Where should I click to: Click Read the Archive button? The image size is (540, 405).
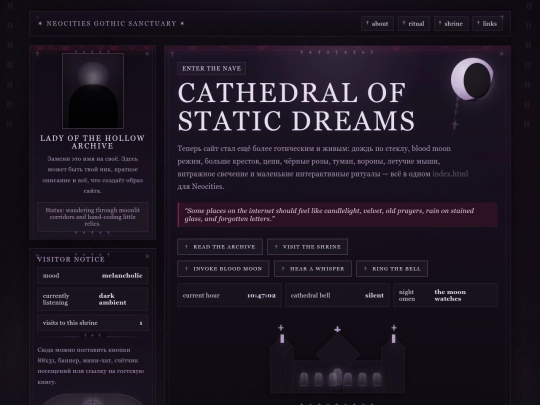click(220, 247)
